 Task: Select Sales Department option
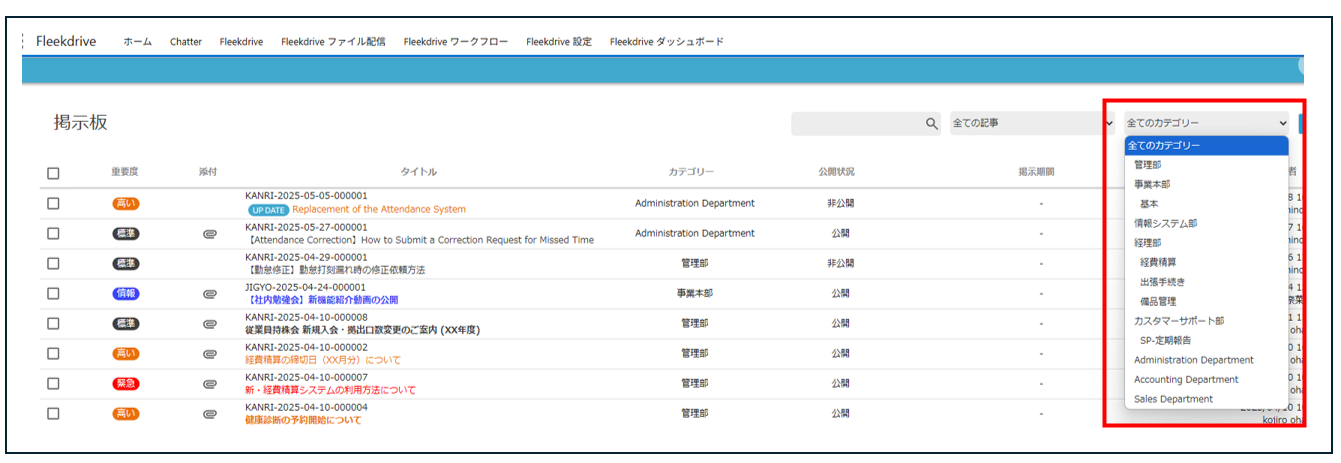1207,399
